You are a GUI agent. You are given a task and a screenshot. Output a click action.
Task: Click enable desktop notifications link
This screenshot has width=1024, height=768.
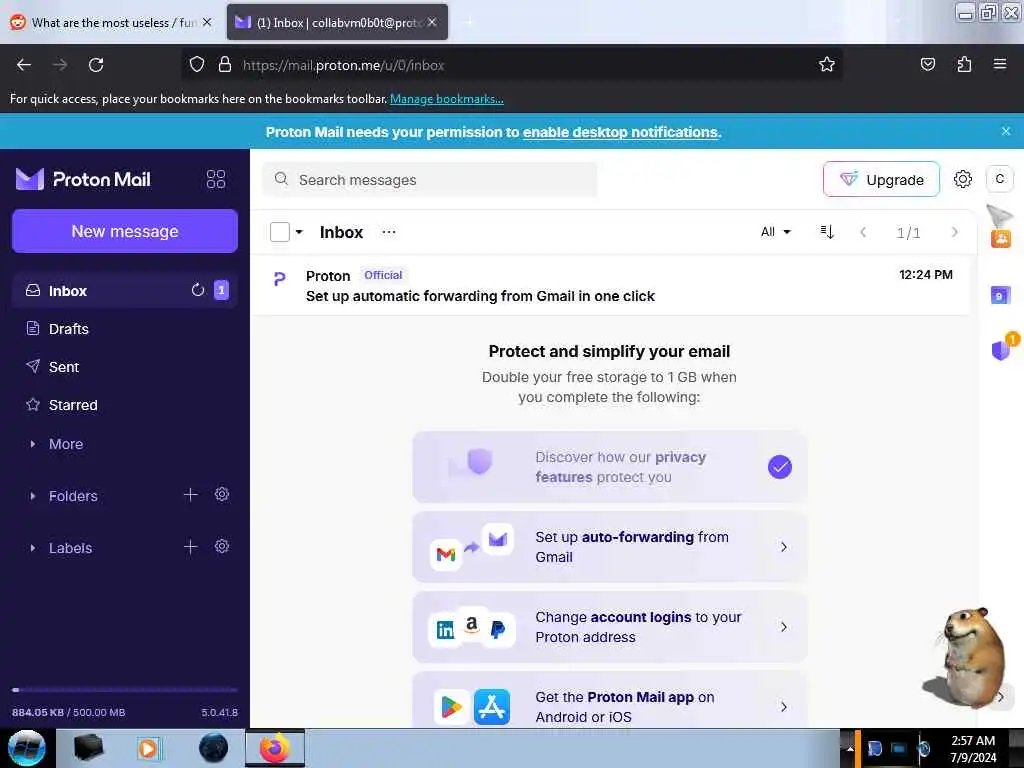(x=620, y=132)
